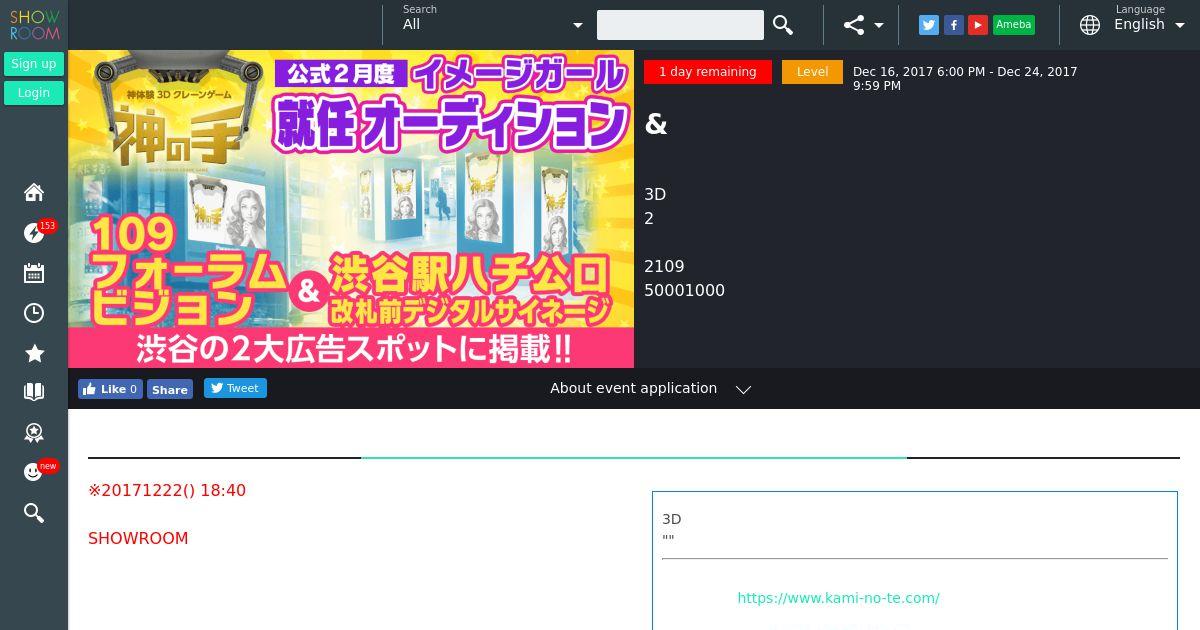1200x630 pixels.
Task: Click the Facebook Like button
Action: tap(110, 389)
